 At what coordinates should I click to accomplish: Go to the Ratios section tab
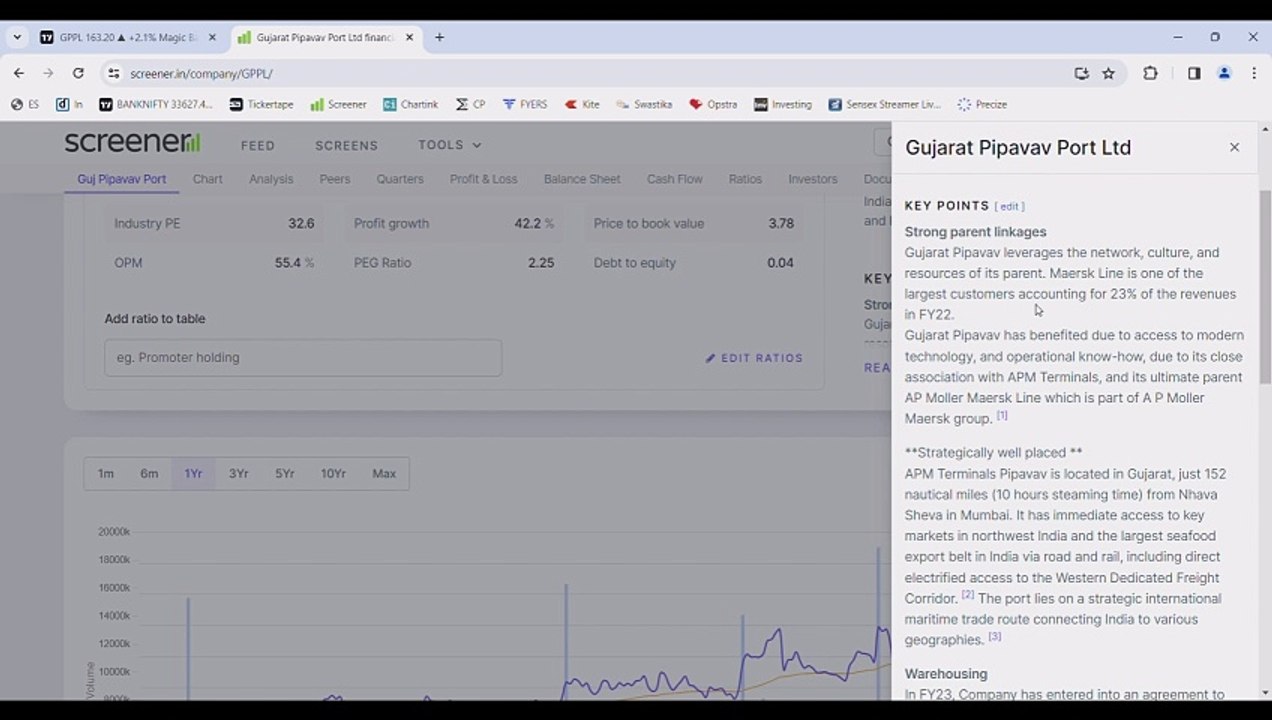tap(745, 179)
